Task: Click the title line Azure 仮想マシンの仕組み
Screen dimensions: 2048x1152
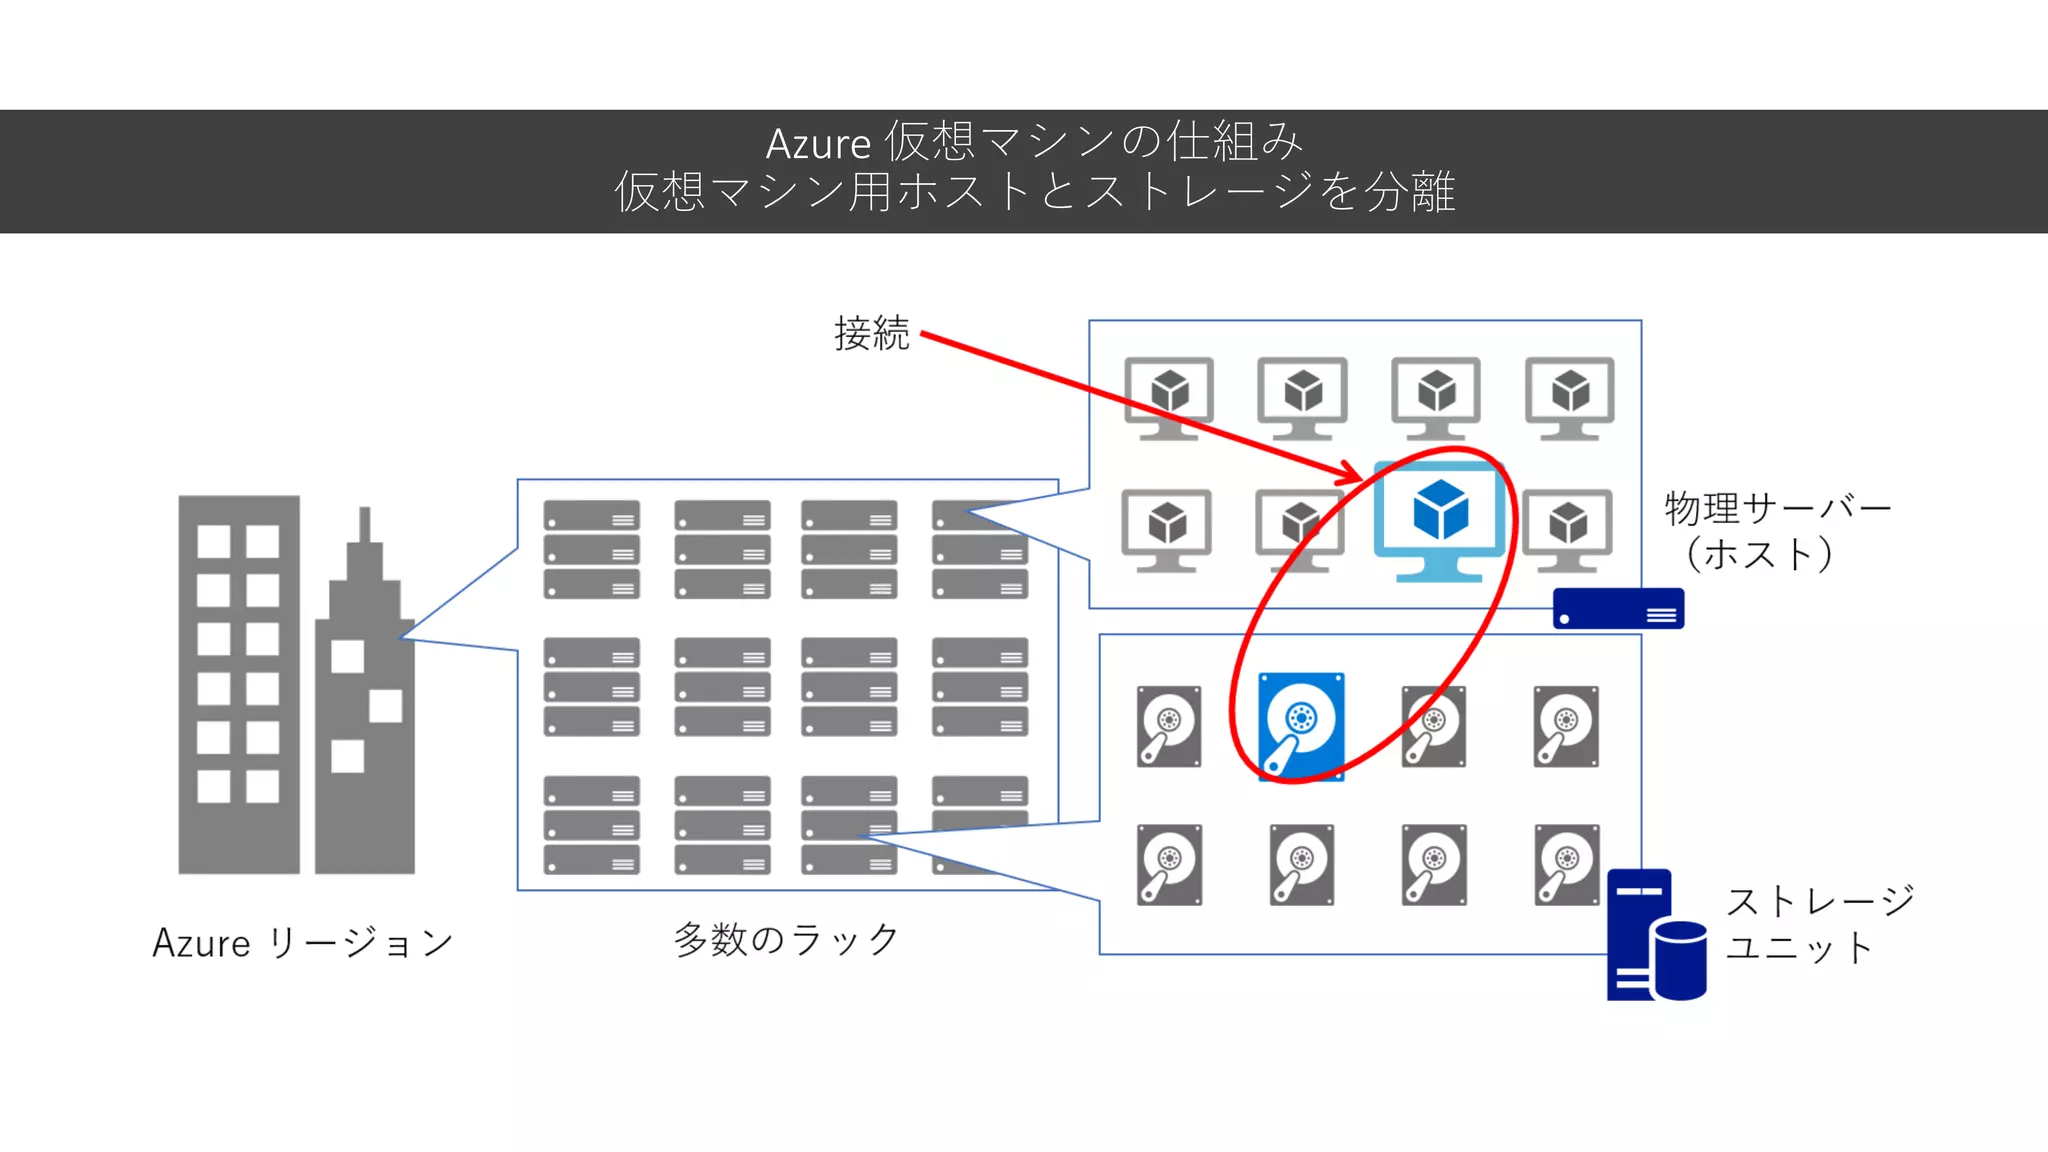Action: (1035, 142)
